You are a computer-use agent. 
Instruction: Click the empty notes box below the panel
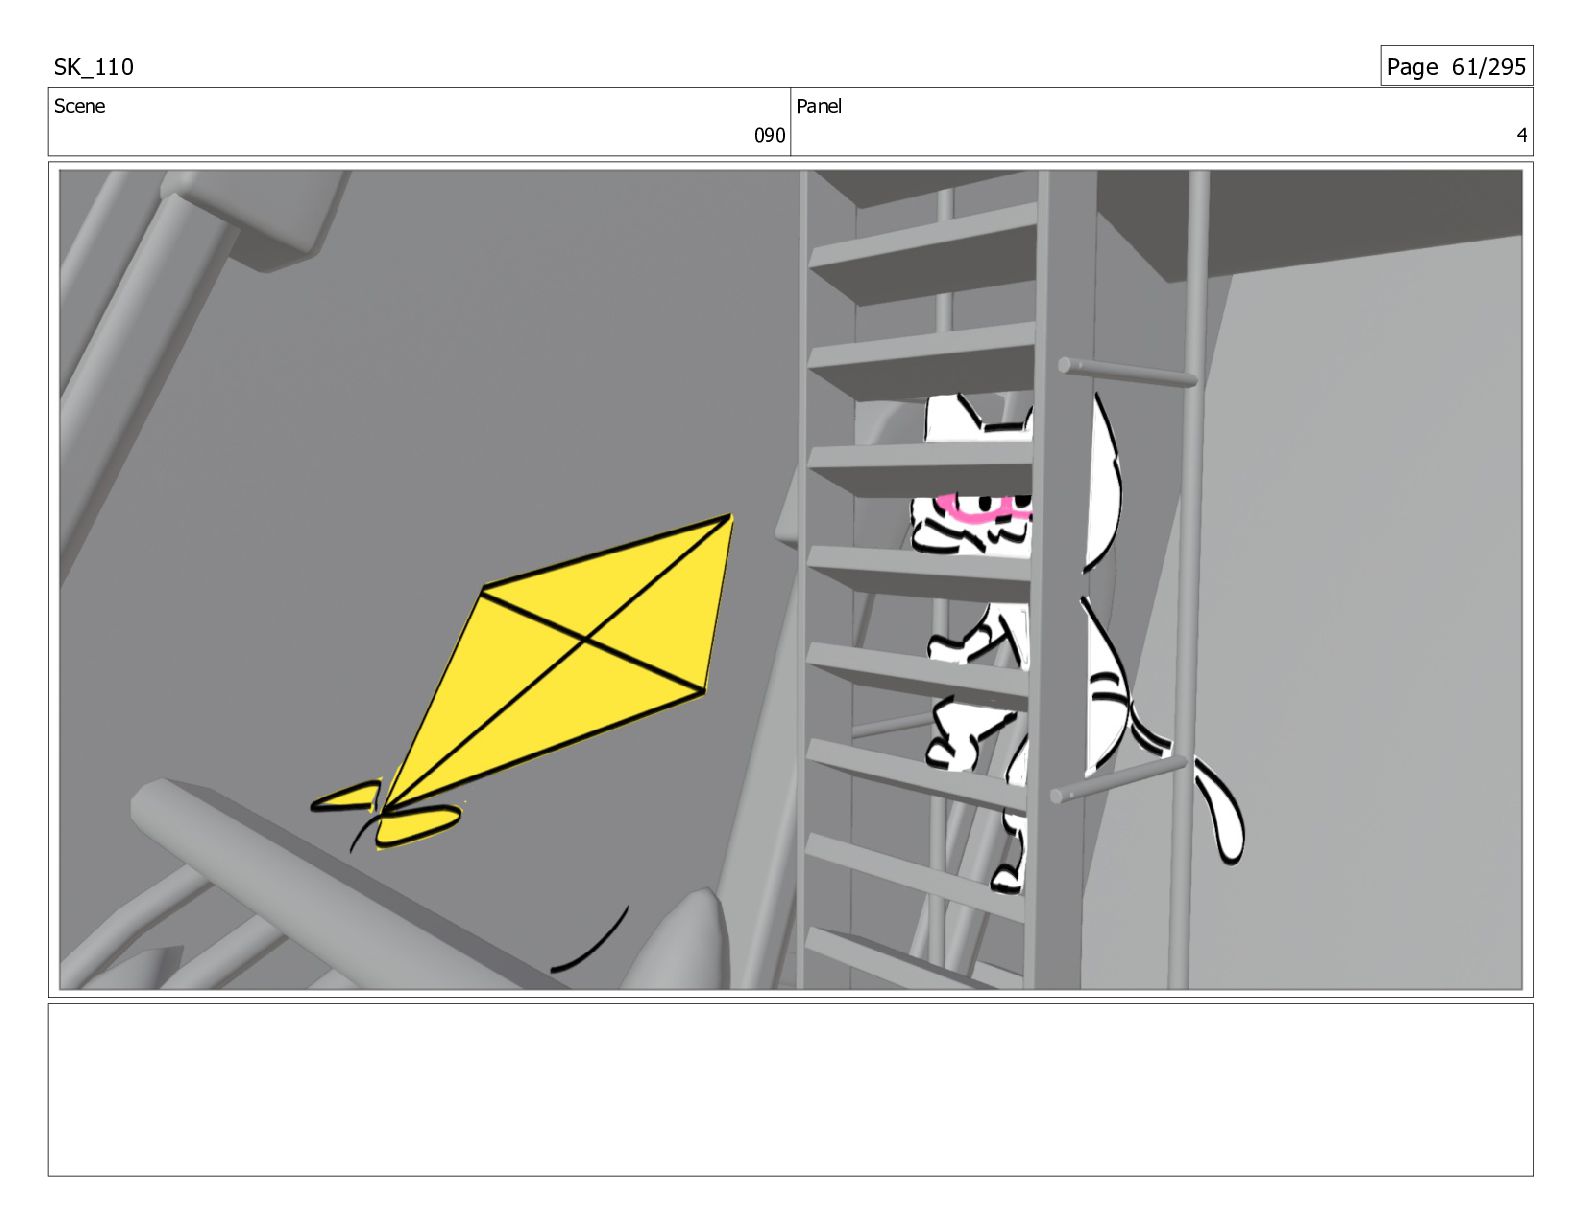(x=790, y=1089)
